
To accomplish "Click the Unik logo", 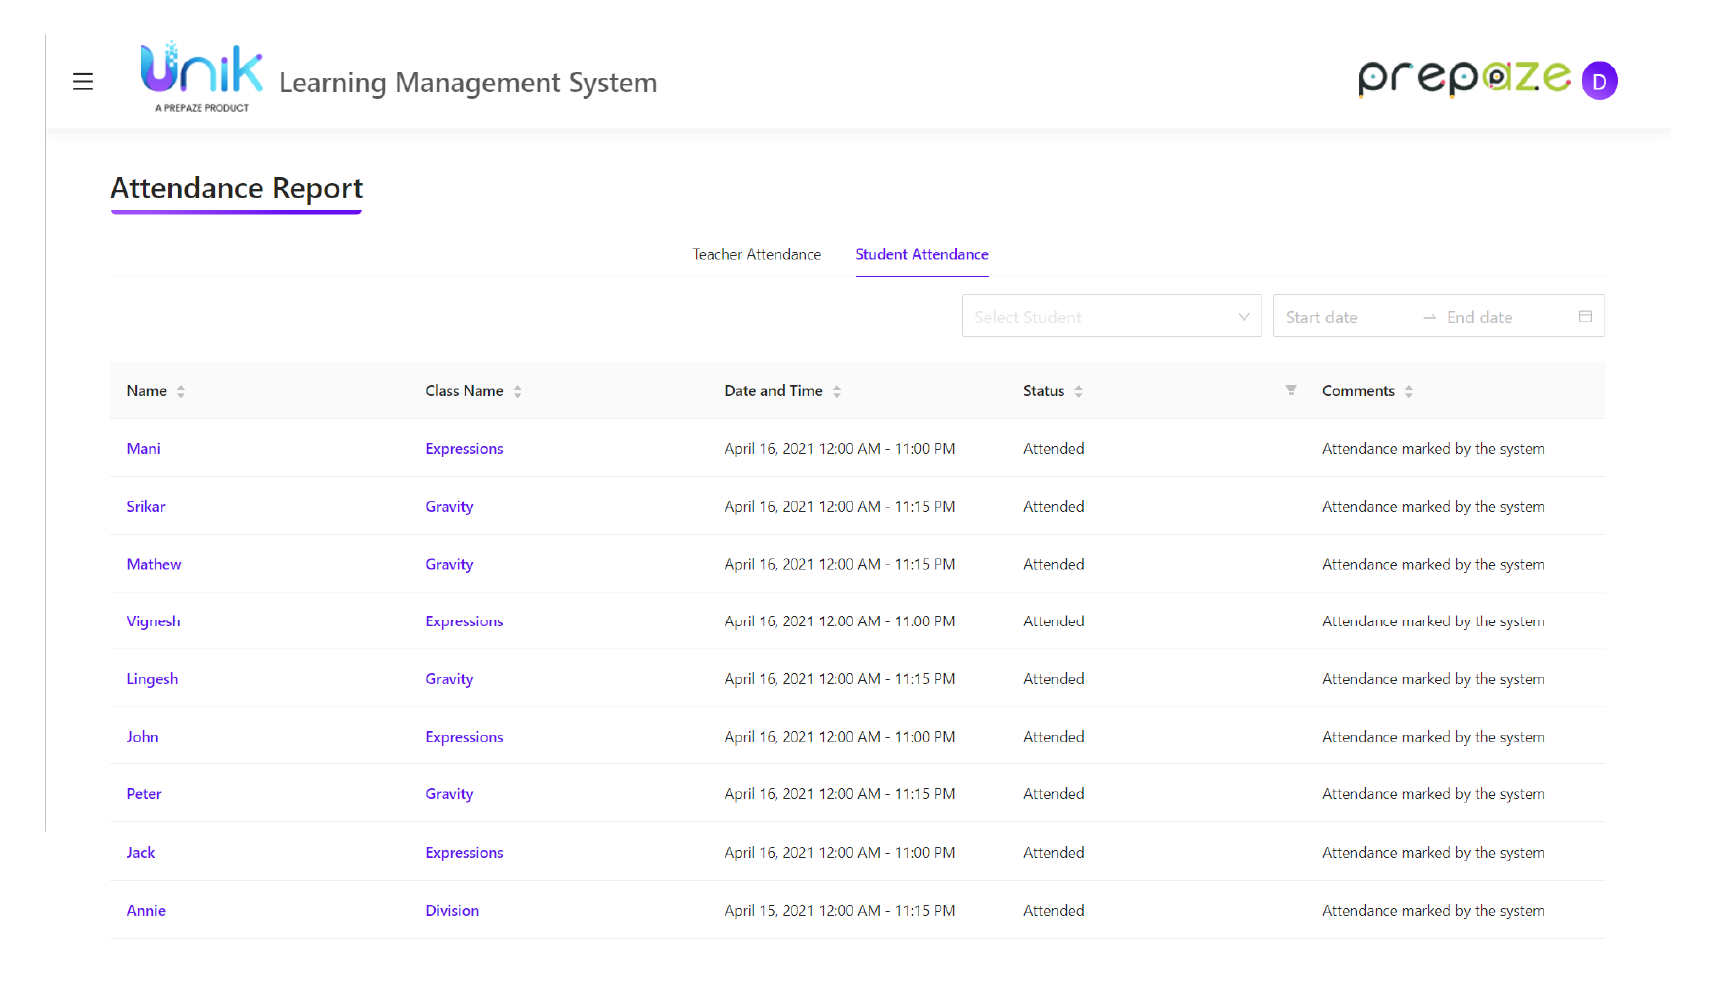I will coord(202,75).
